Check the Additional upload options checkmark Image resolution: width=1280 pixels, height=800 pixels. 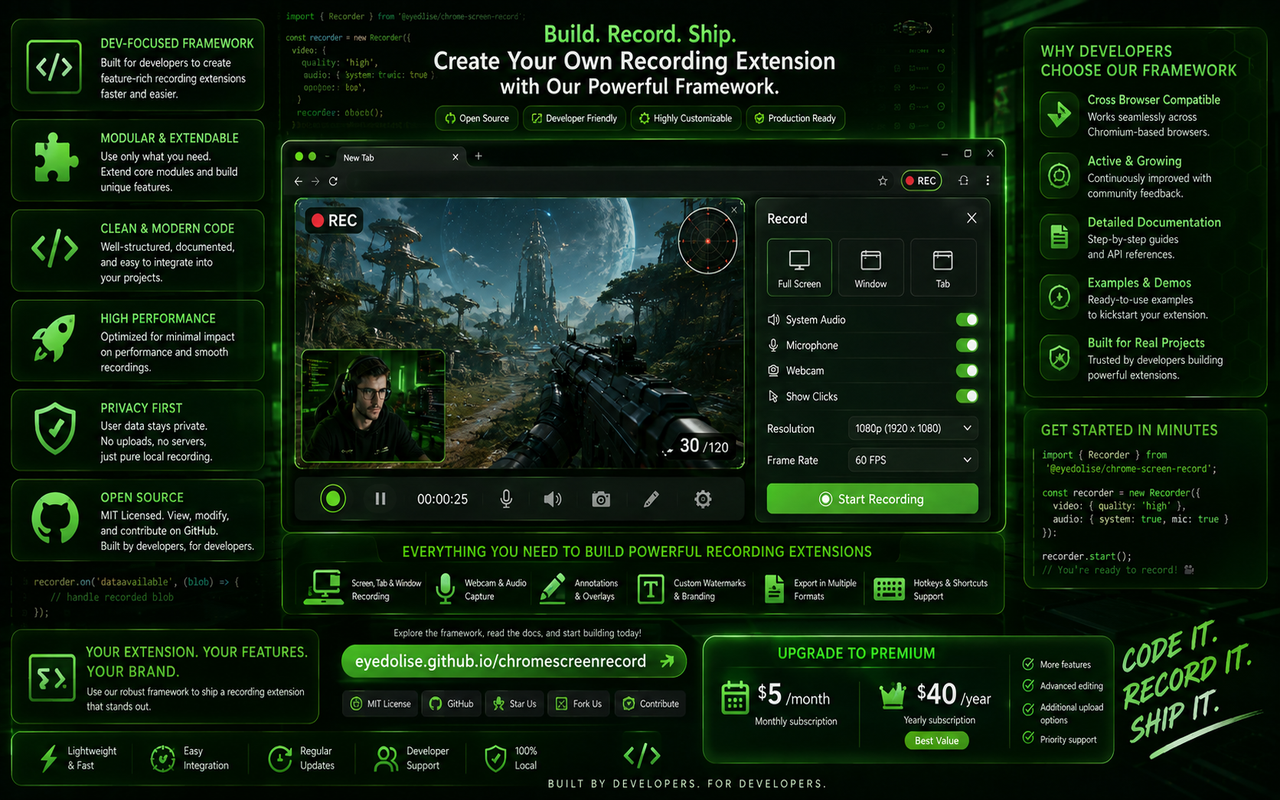1028,708
